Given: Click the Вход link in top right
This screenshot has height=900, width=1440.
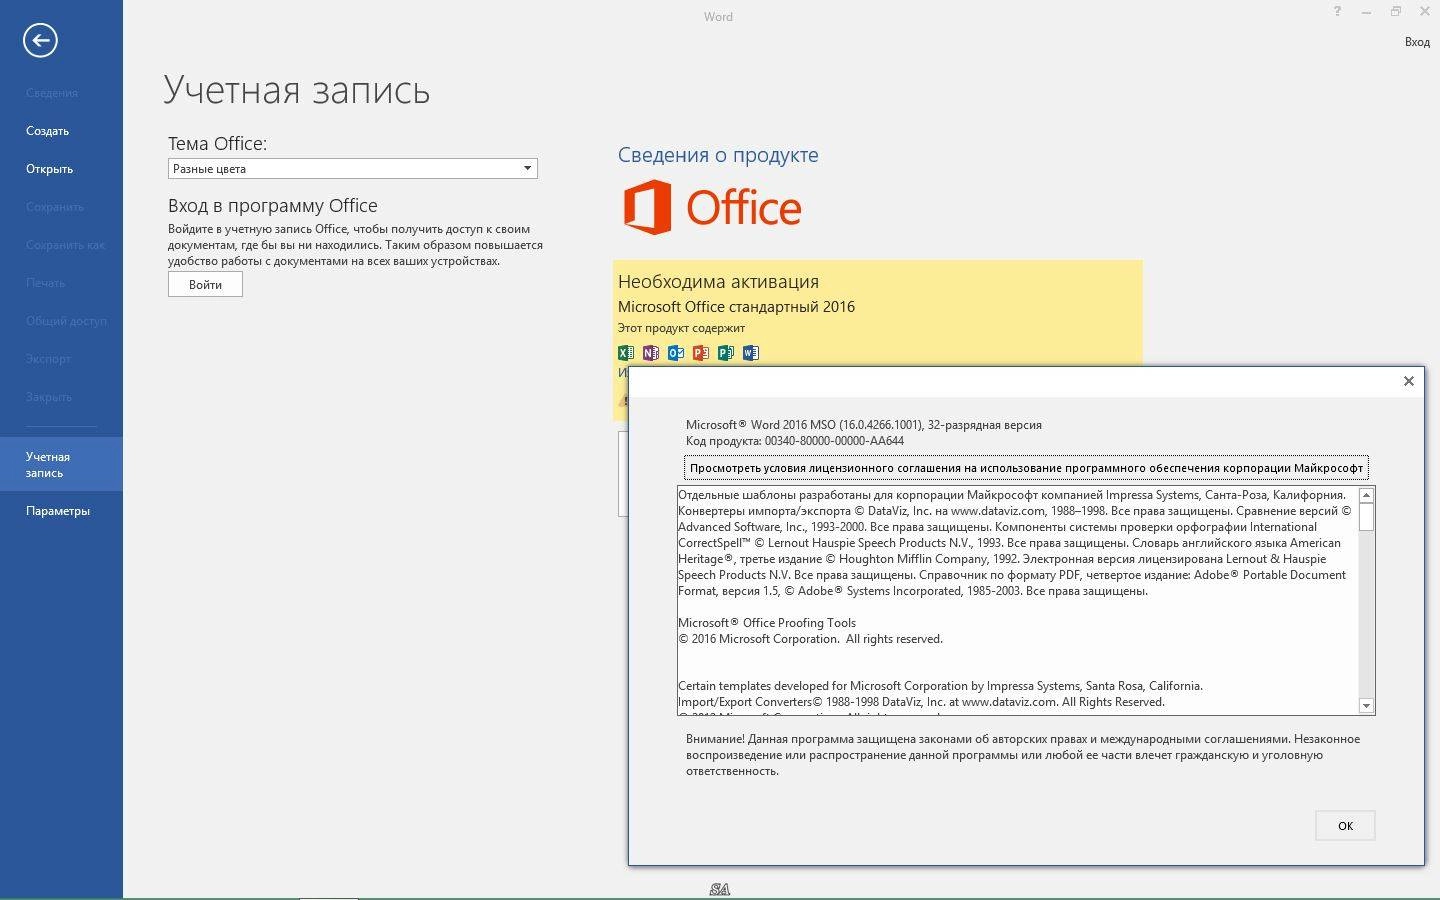Looking at the screenshot, I should (x=1417, y=42).
